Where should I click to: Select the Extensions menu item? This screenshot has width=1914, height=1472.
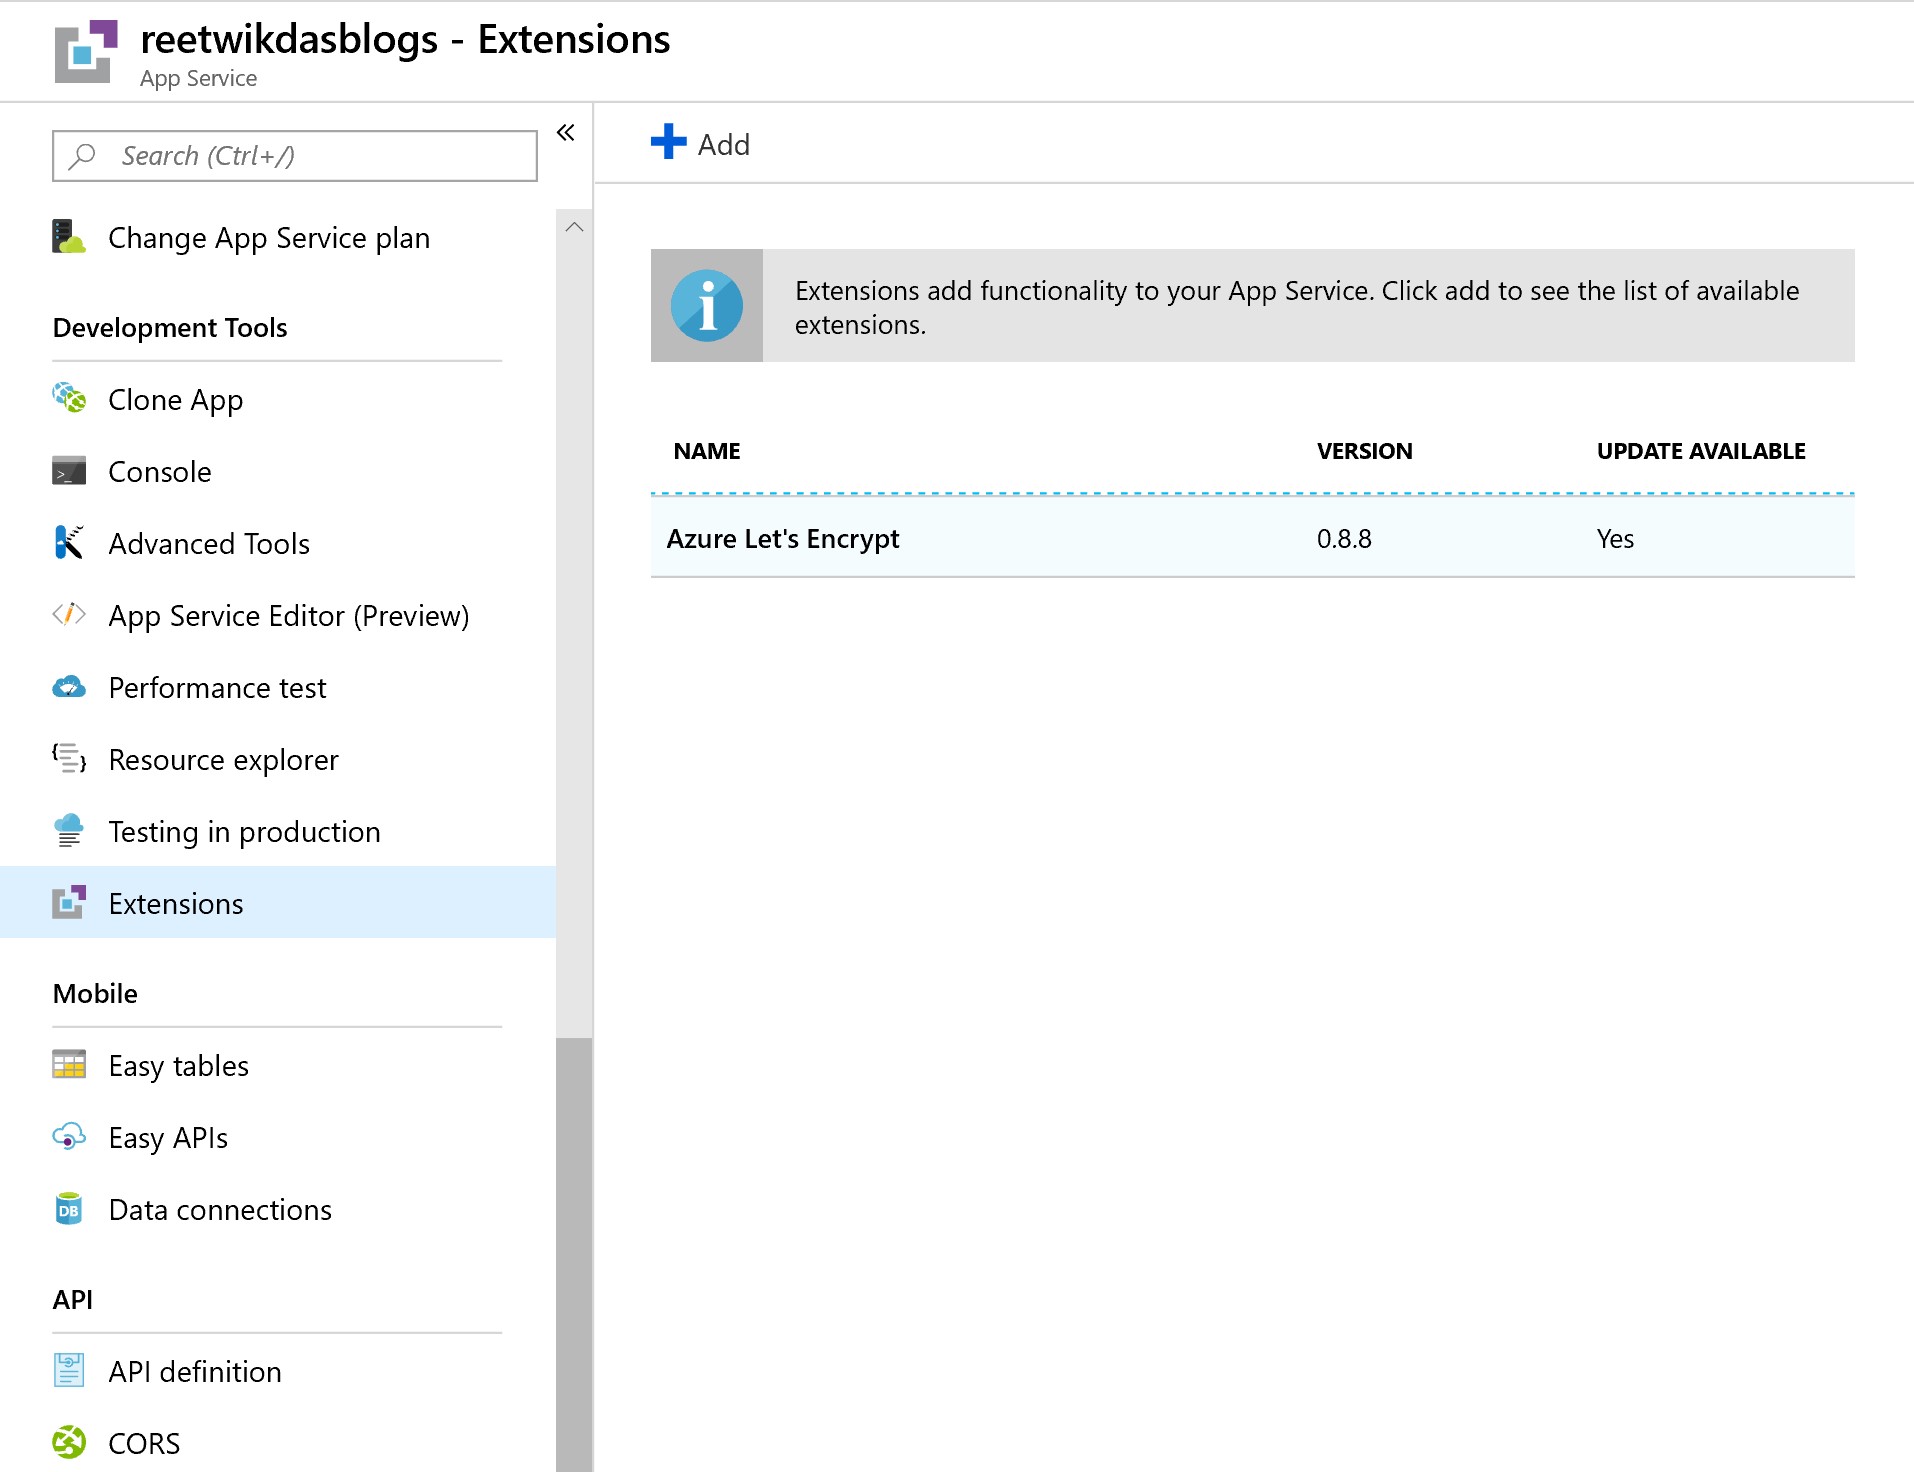tap(278, 902)
